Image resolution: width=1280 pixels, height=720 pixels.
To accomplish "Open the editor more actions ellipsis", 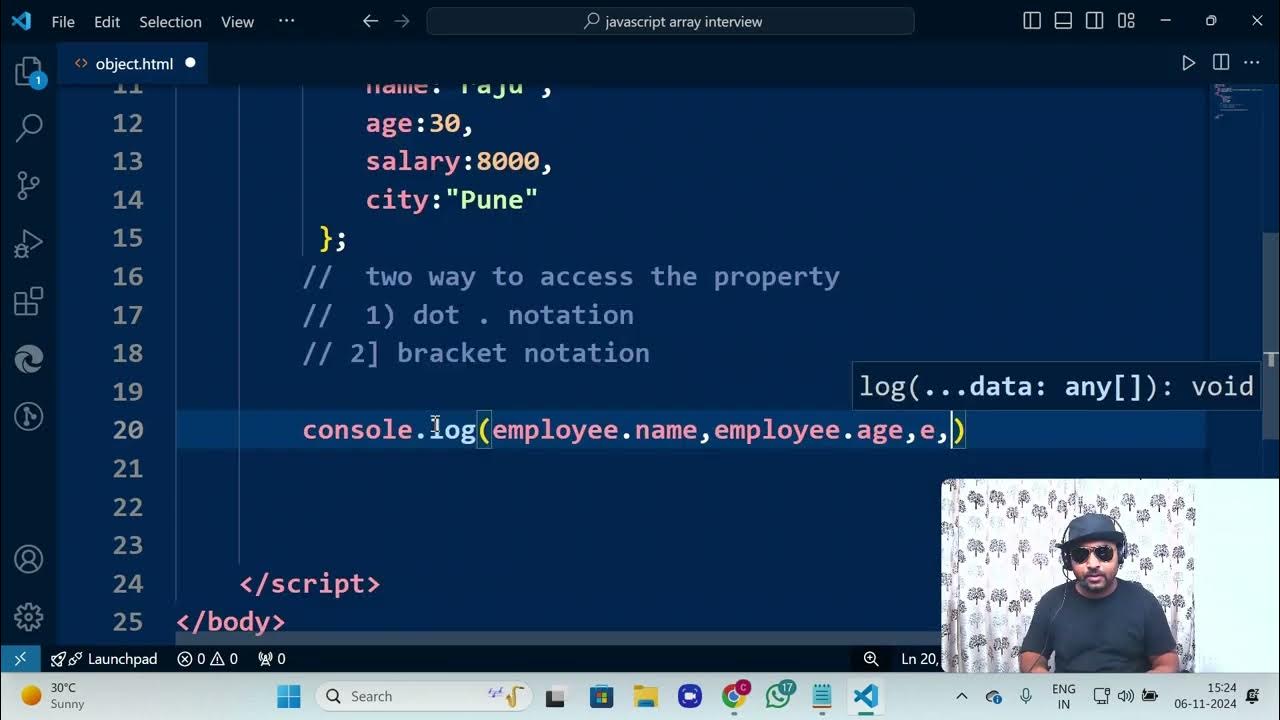I will (1252, 63).
